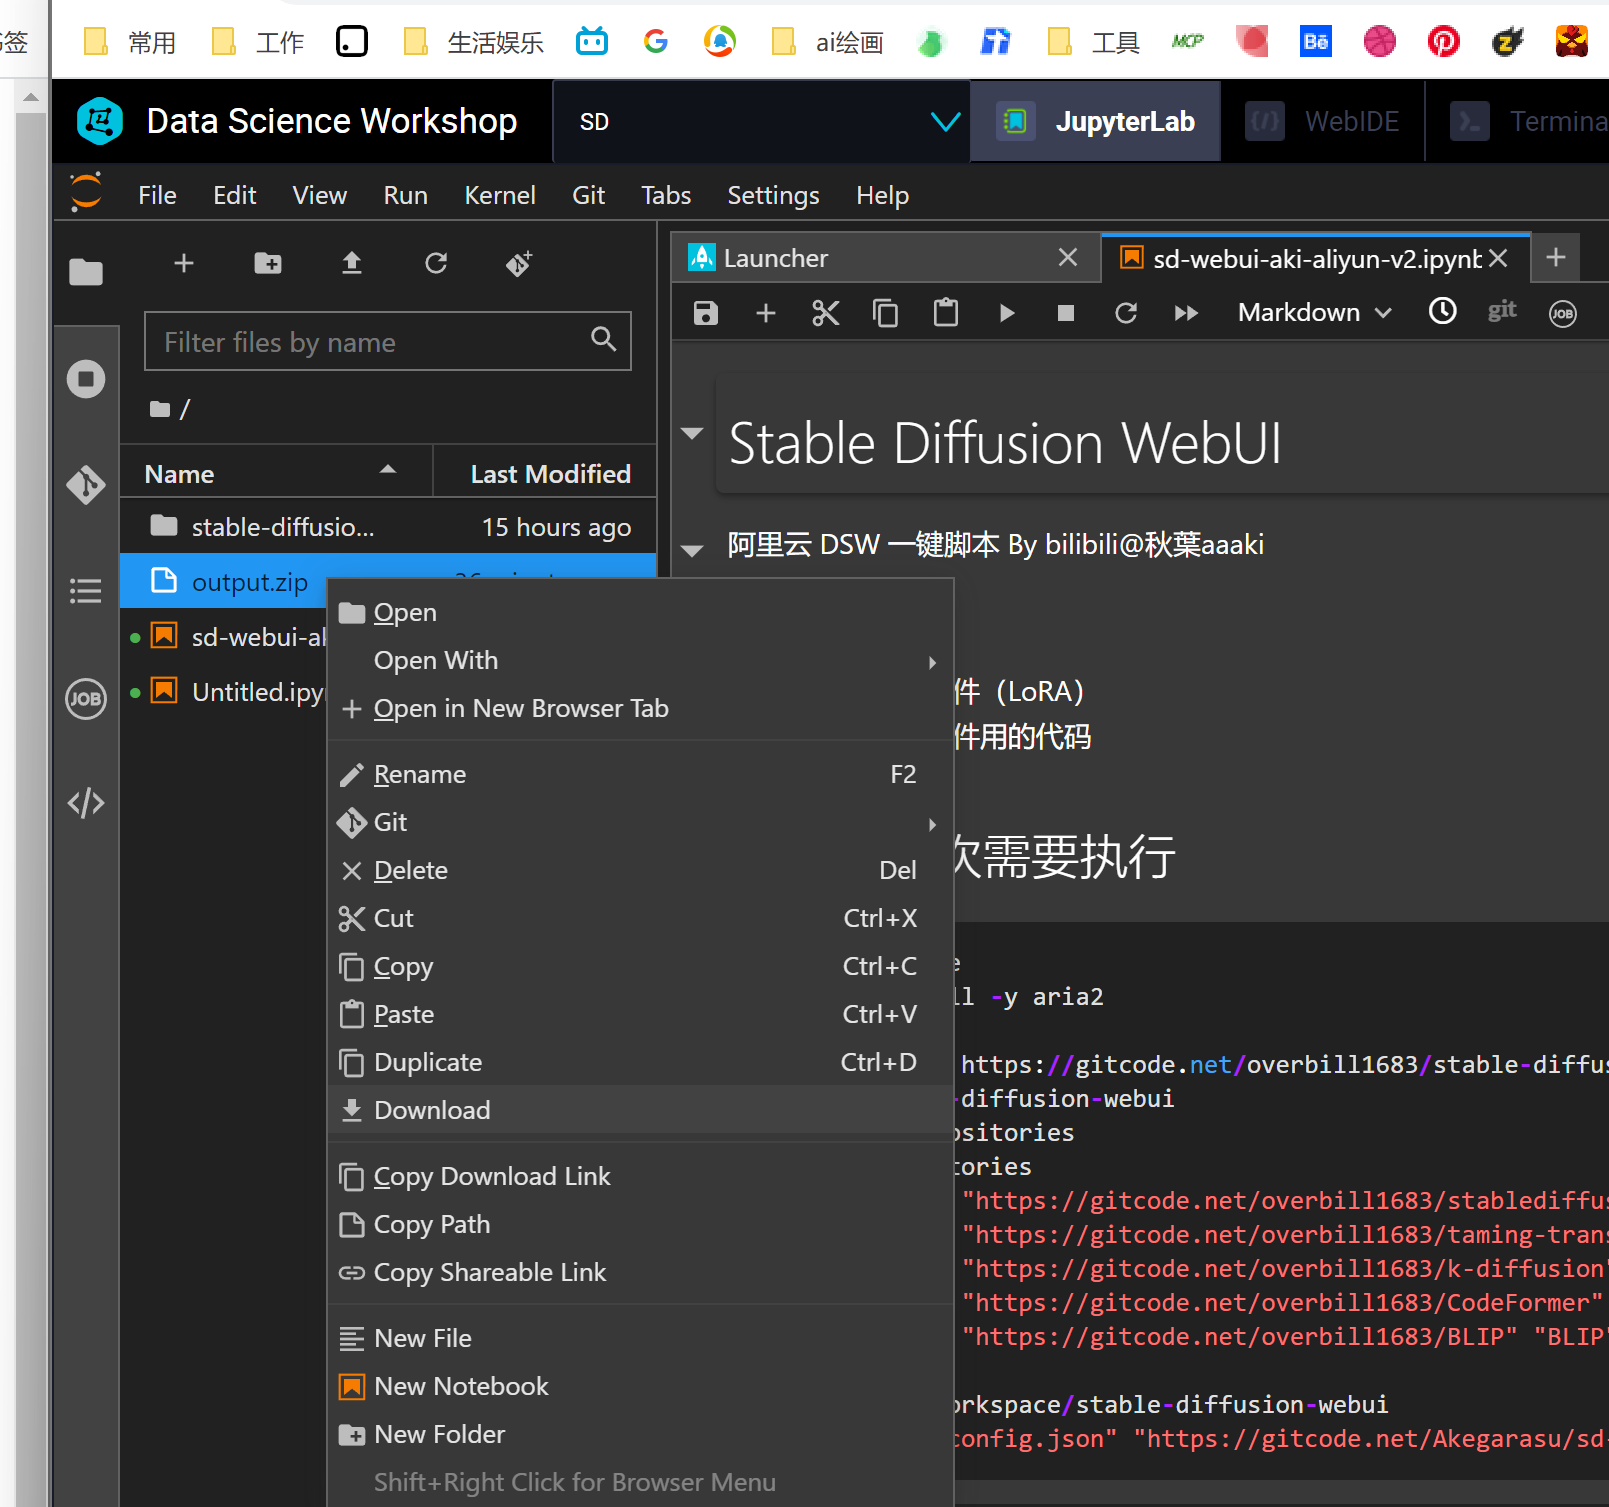Click the JupyterLab orange logo

click(x=86, y=192)
